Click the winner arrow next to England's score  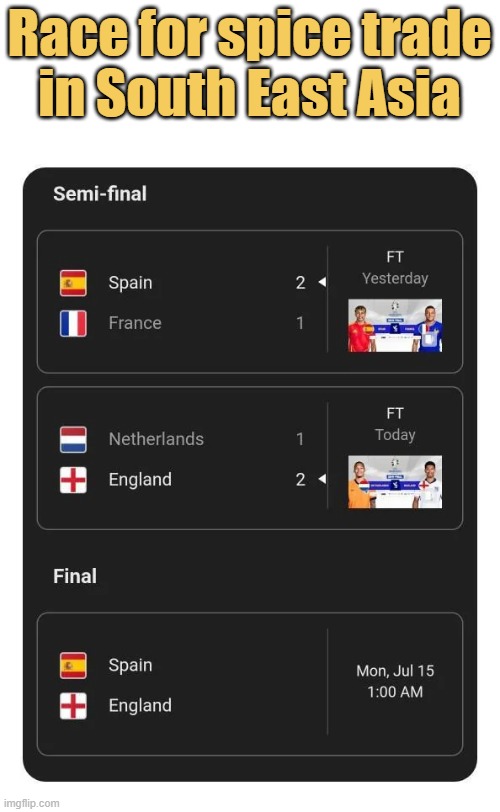click(322, 479)
